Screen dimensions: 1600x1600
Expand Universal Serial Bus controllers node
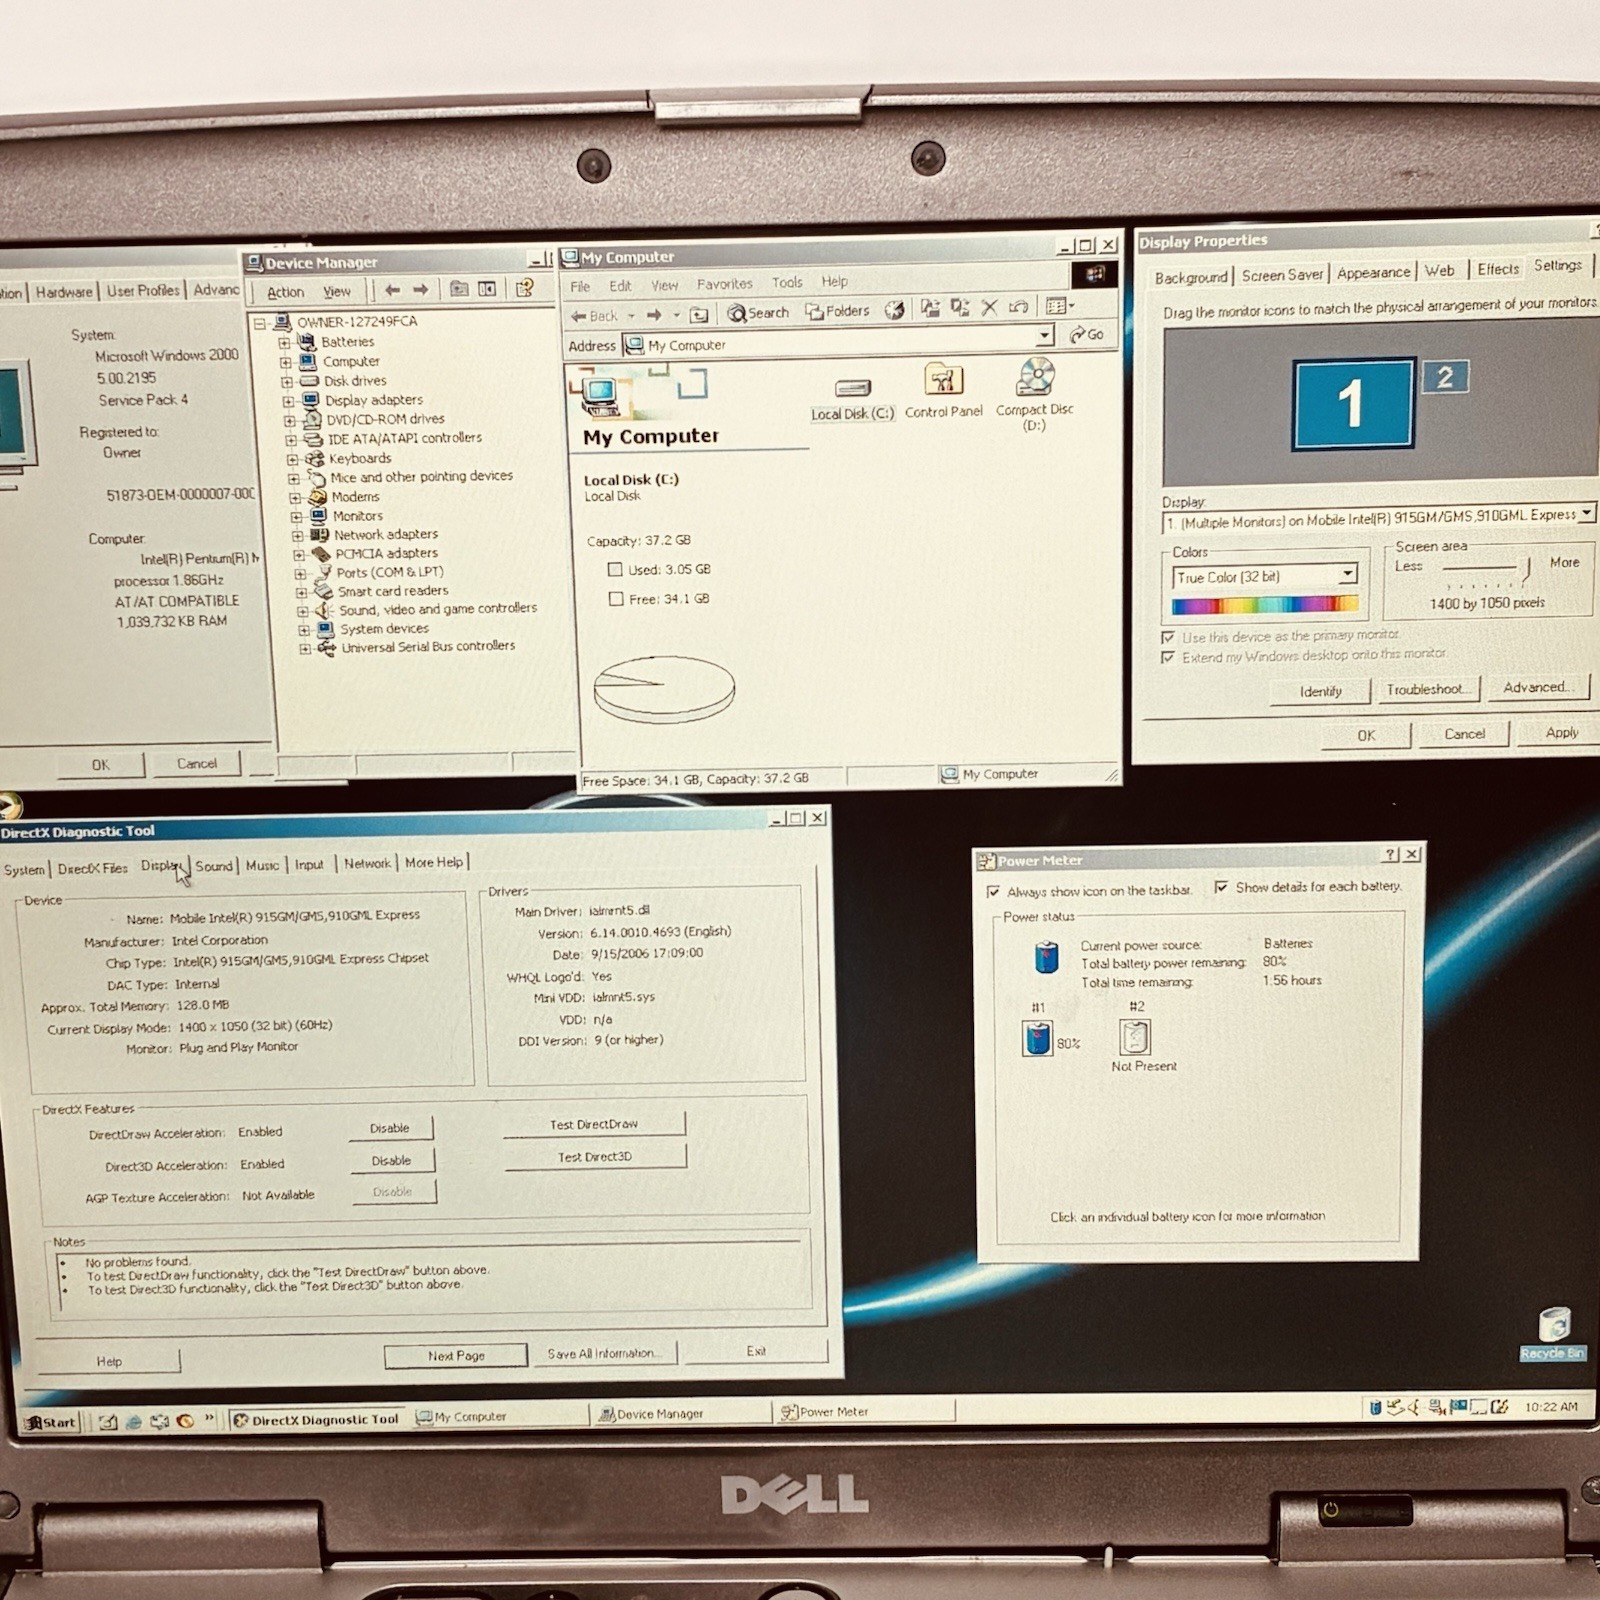(305, 649)
